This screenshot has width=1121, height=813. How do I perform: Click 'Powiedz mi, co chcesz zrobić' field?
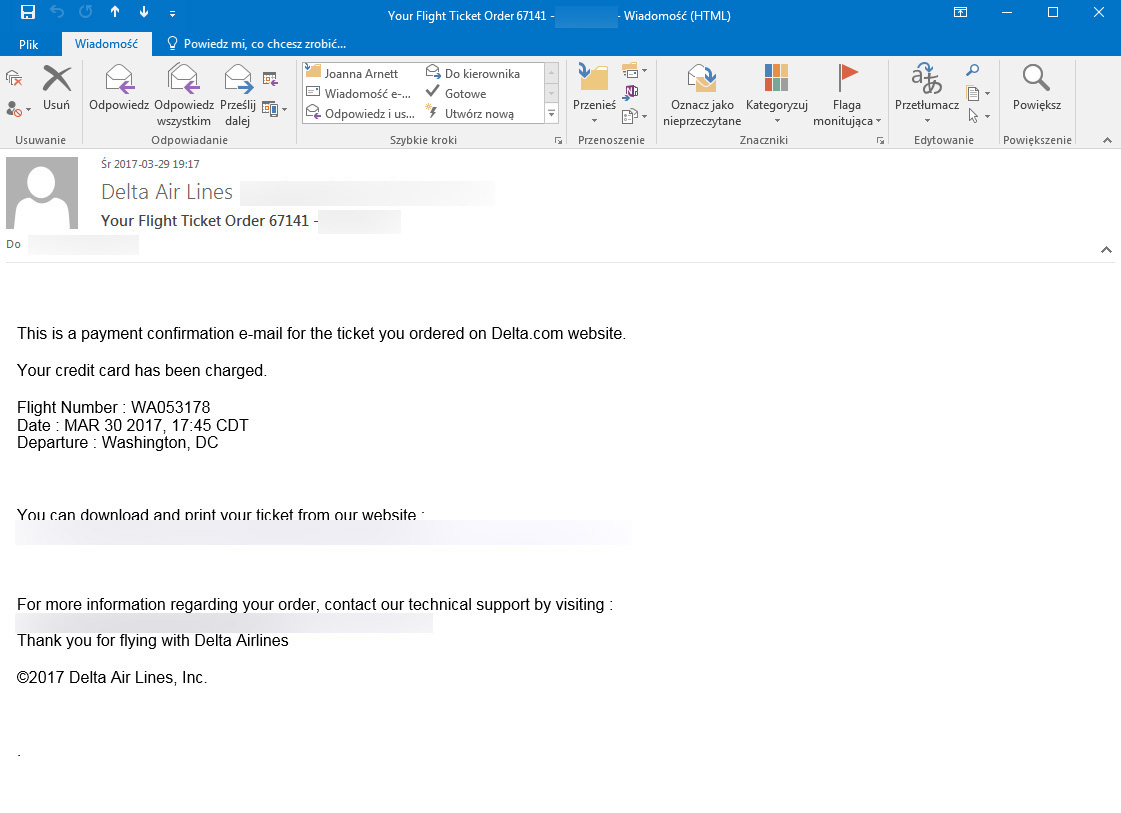pos(264,44)
